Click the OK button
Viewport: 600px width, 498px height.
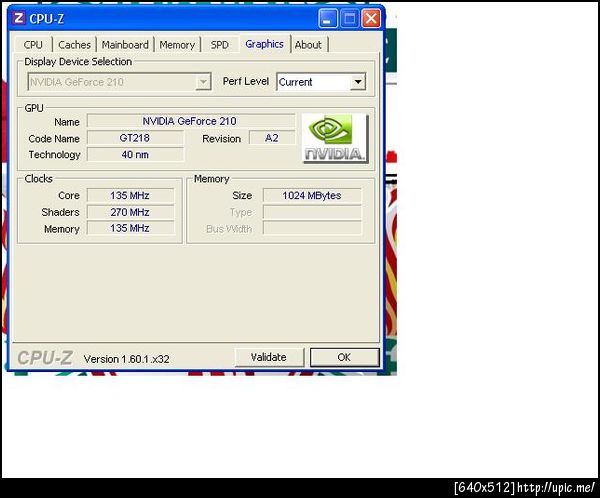coord(344,357)
